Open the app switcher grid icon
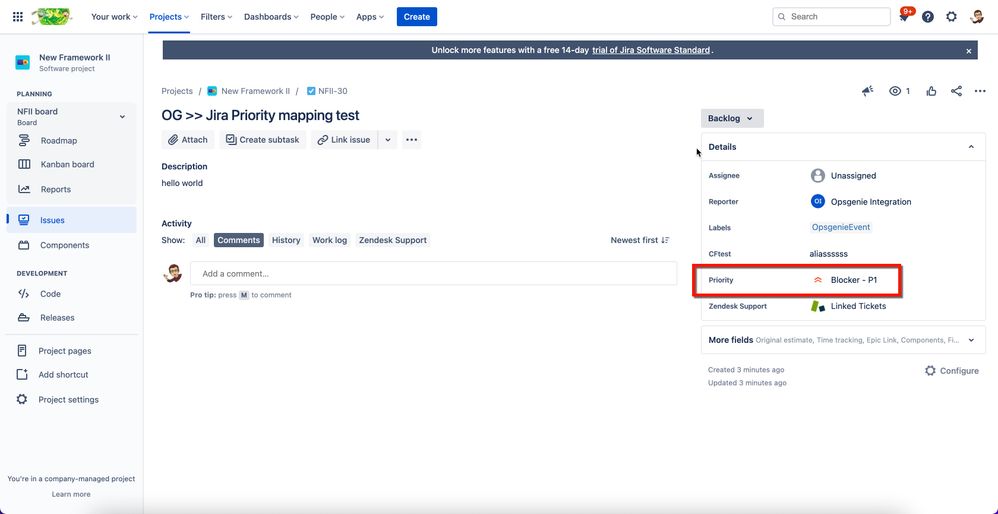Screen dimensions: 998x514 coord(18,17)
